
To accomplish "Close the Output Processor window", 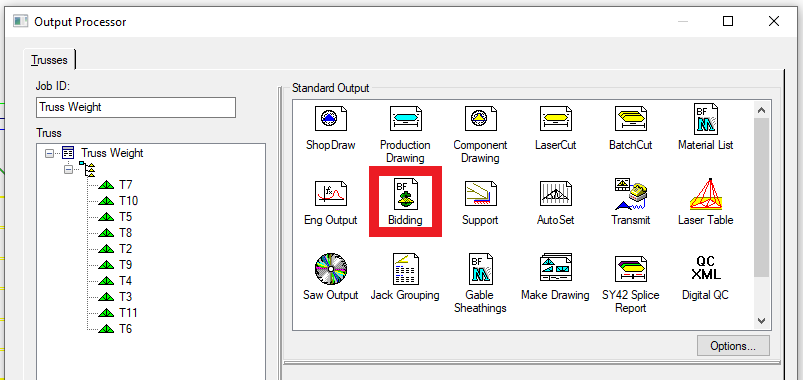I will [774, 21].
